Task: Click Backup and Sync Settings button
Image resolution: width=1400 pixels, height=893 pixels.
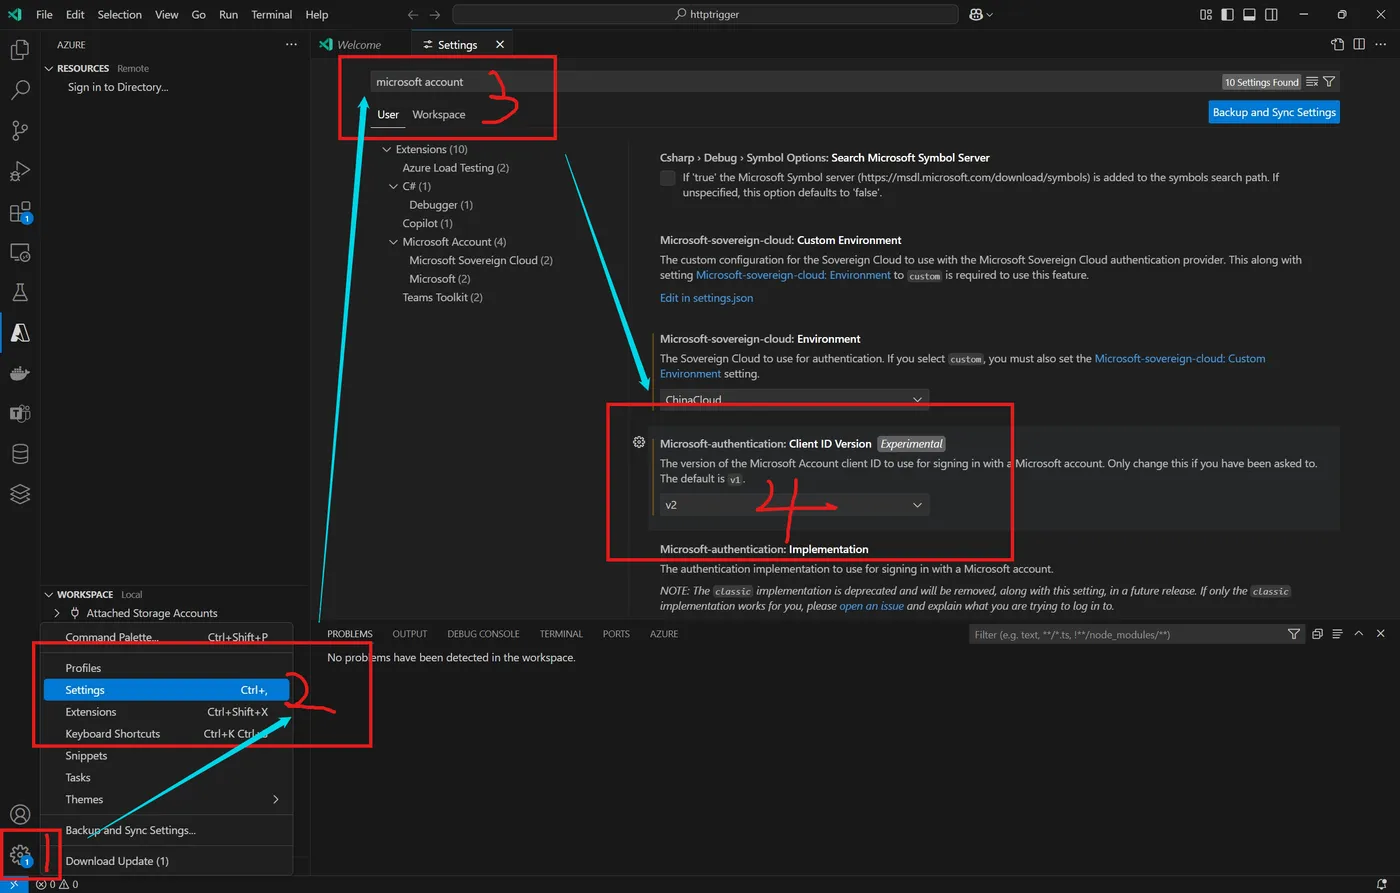Action: point(1274,112)
